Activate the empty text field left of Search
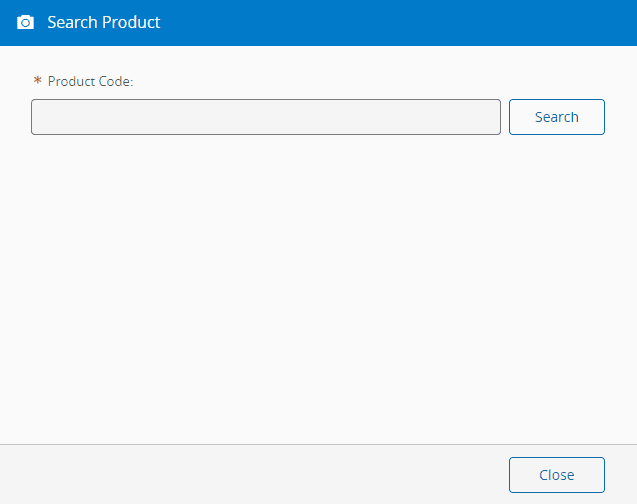This screenshot has height=504, width=637. (265, 117)
